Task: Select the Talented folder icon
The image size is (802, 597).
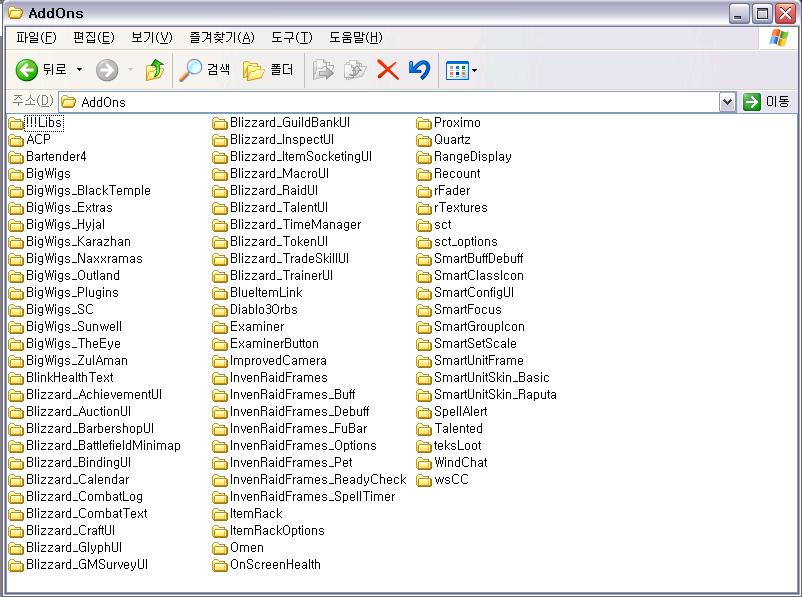Action: [424, 429]
